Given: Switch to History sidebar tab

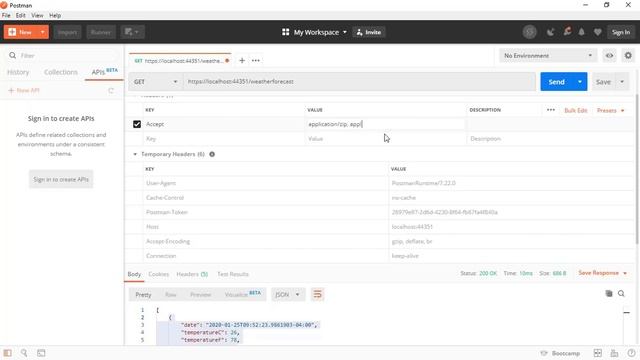Looking at the screenshot, I should point(18,72).
